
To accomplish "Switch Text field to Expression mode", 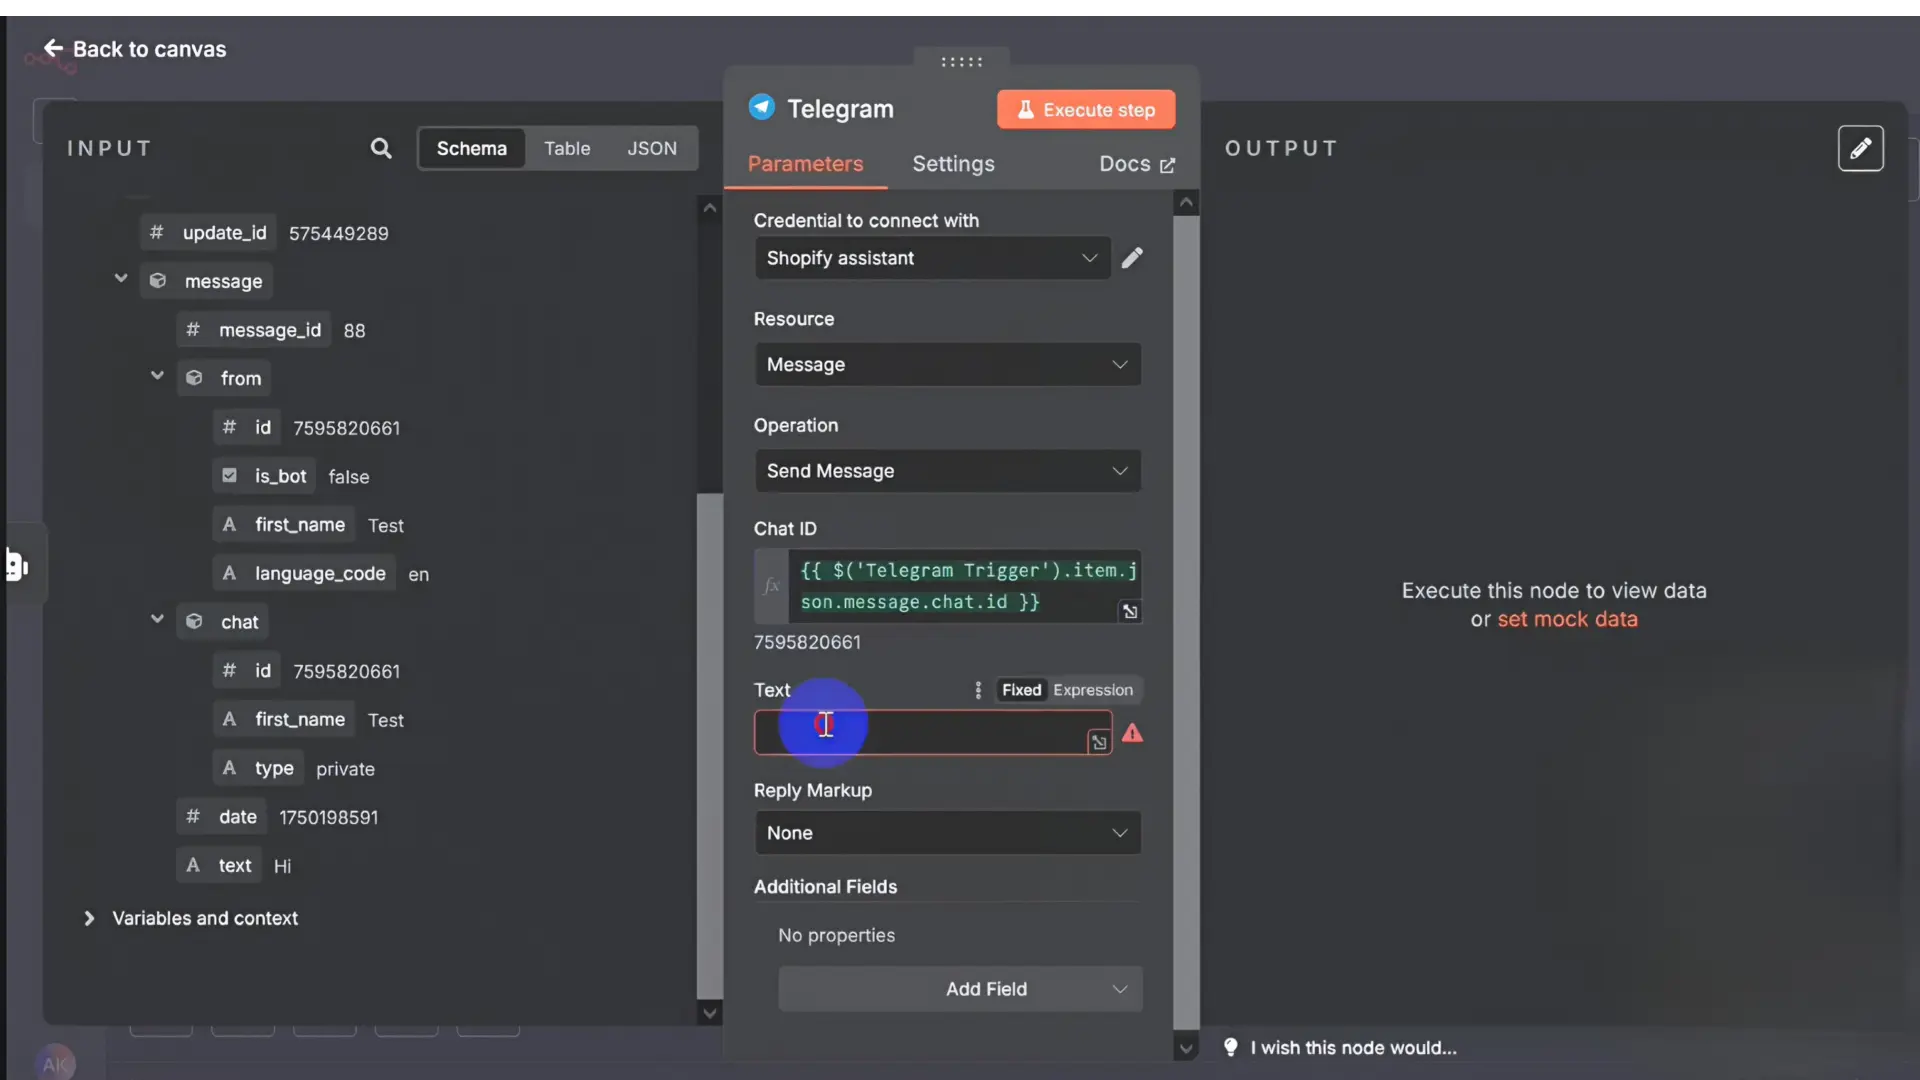I will tap(1092, 690).
